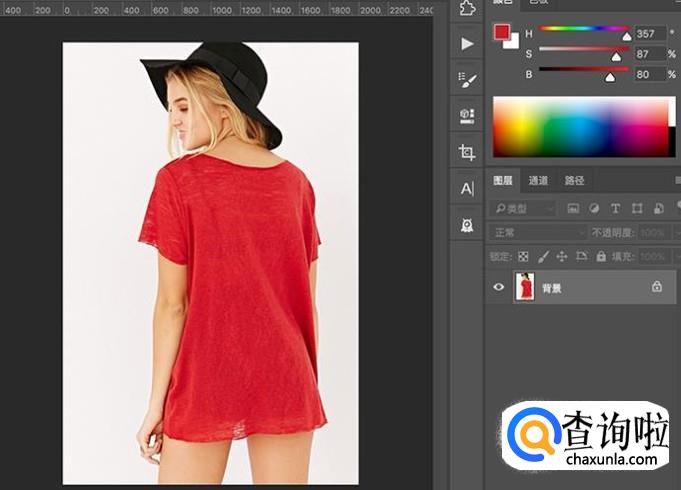Expand the 不透明度 opacity value dropdown

672,233
